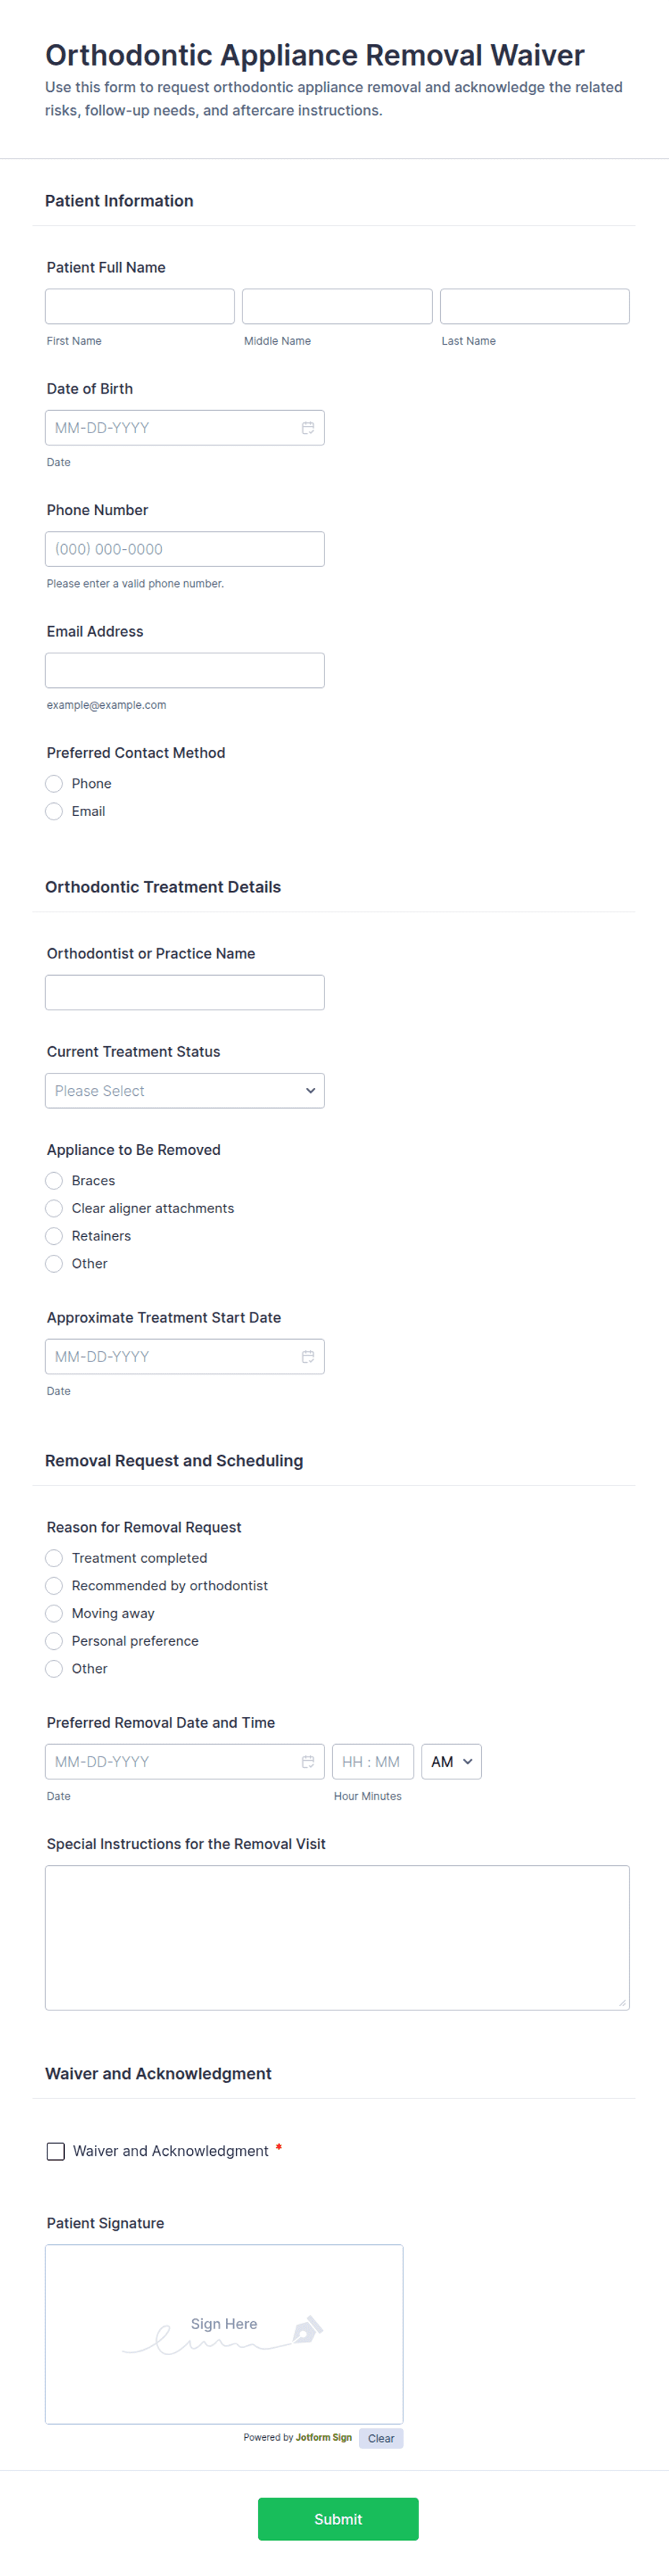Clear the patient signature
This screenshot has height=2576, width=669.
pyautogui.click(x=380, y=2438)
